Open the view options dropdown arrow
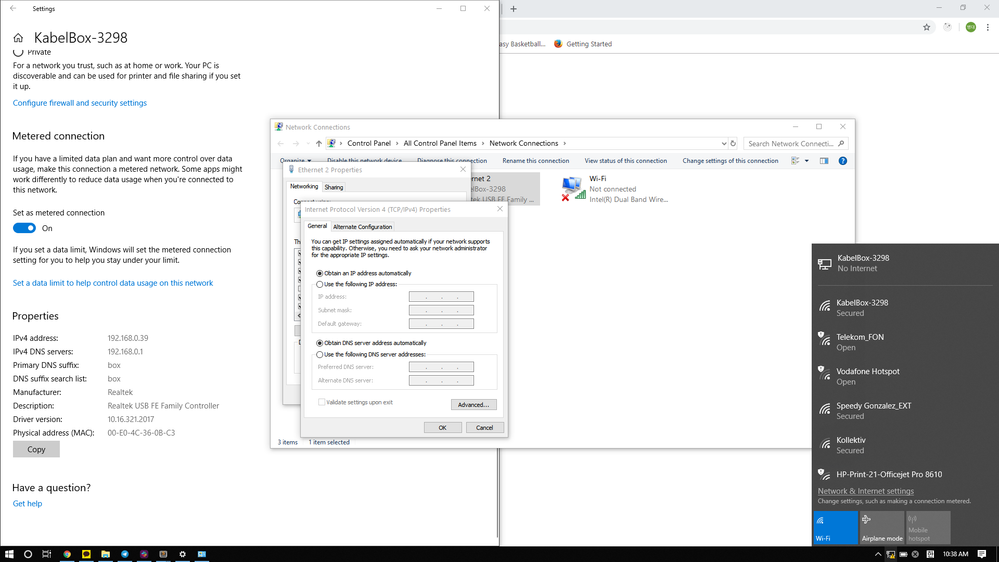This screenshot has height=562, width=999. pos(807,161)
